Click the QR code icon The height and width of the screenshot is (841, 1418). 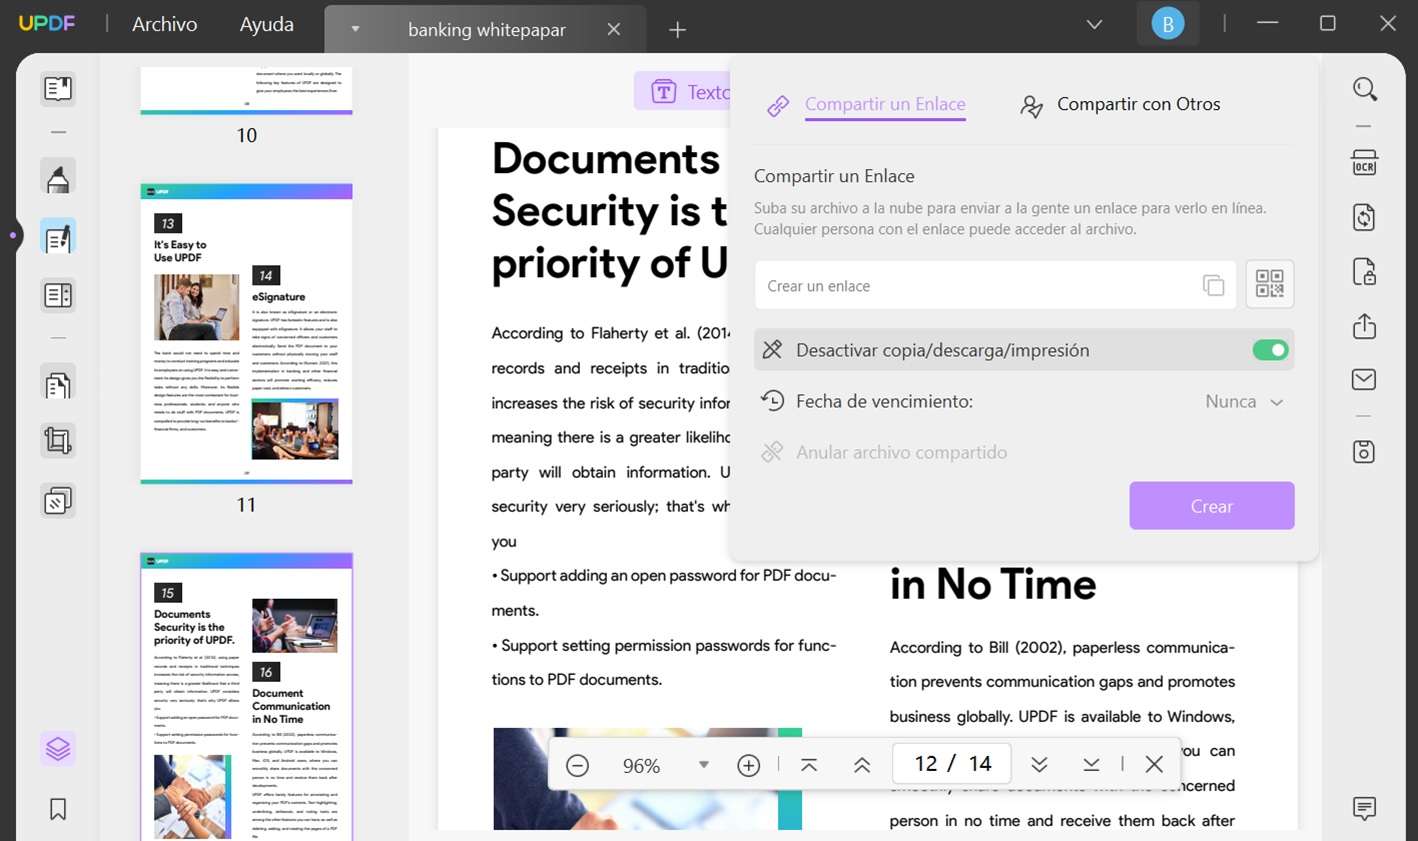tap(1269, 285)
